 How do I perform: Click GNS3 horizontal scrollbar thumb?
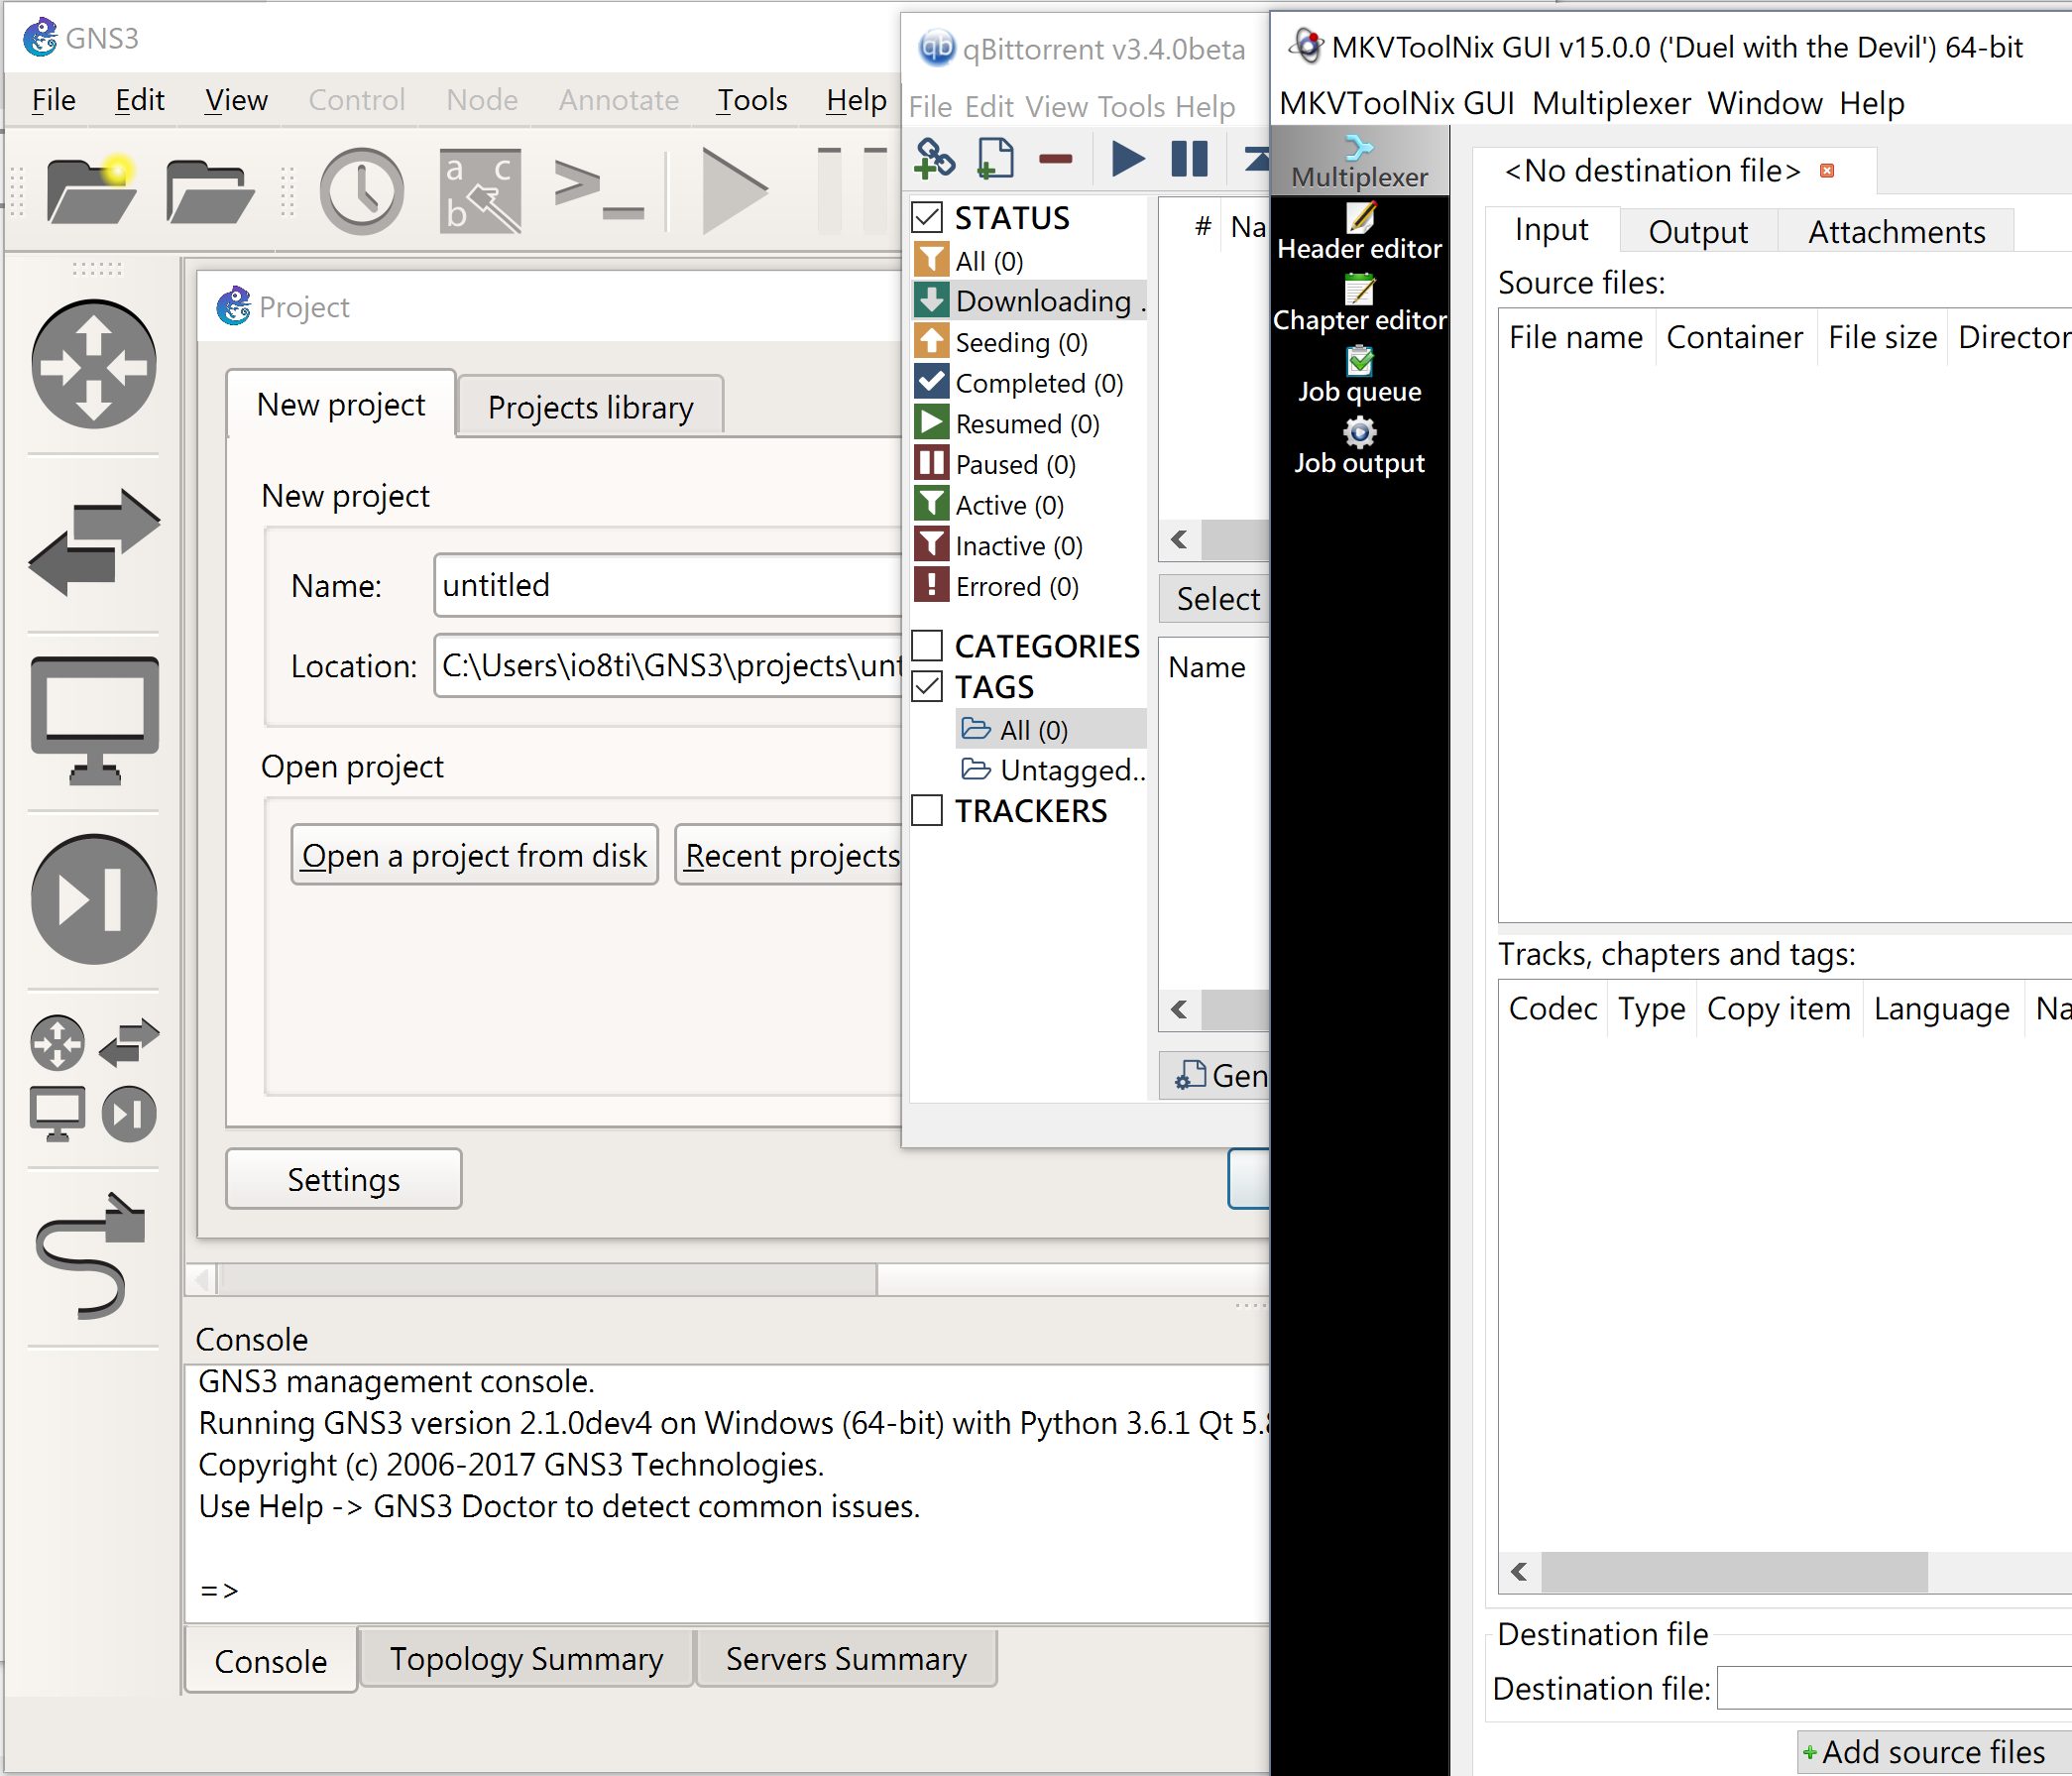click(547, 1278)
